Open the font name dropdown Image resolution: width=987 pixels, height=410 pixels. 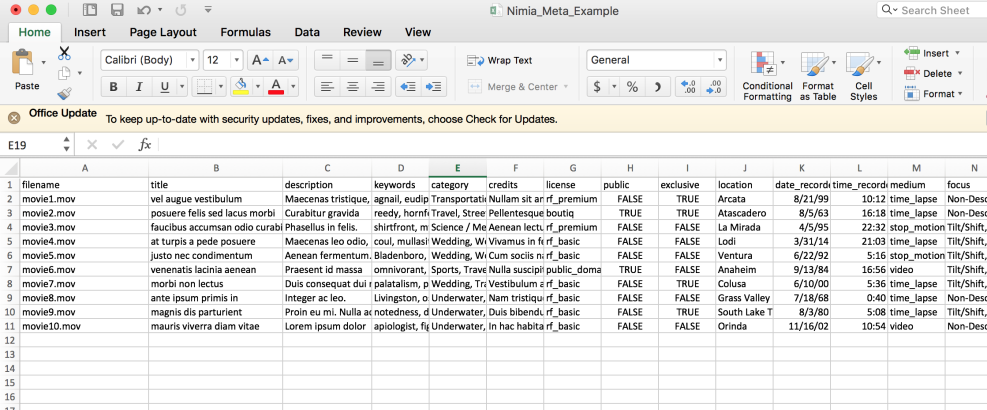click(x=148, y=60)
